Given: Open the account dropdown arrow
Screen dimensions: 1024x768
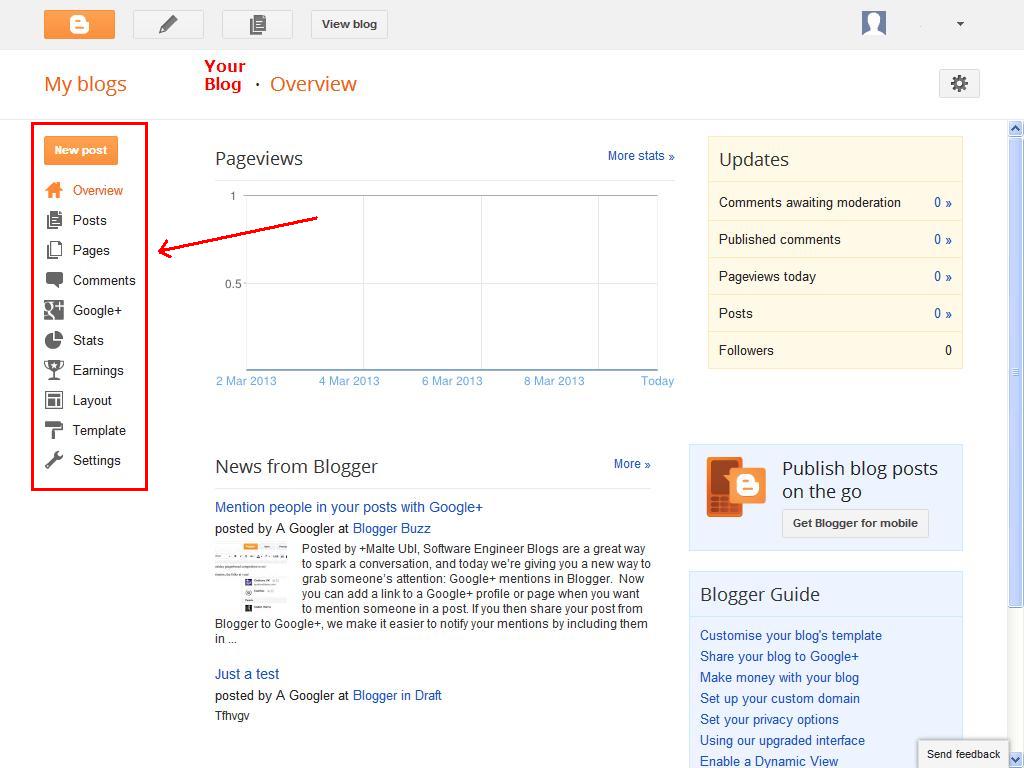Looking at the screenshot, I should 960,24.
